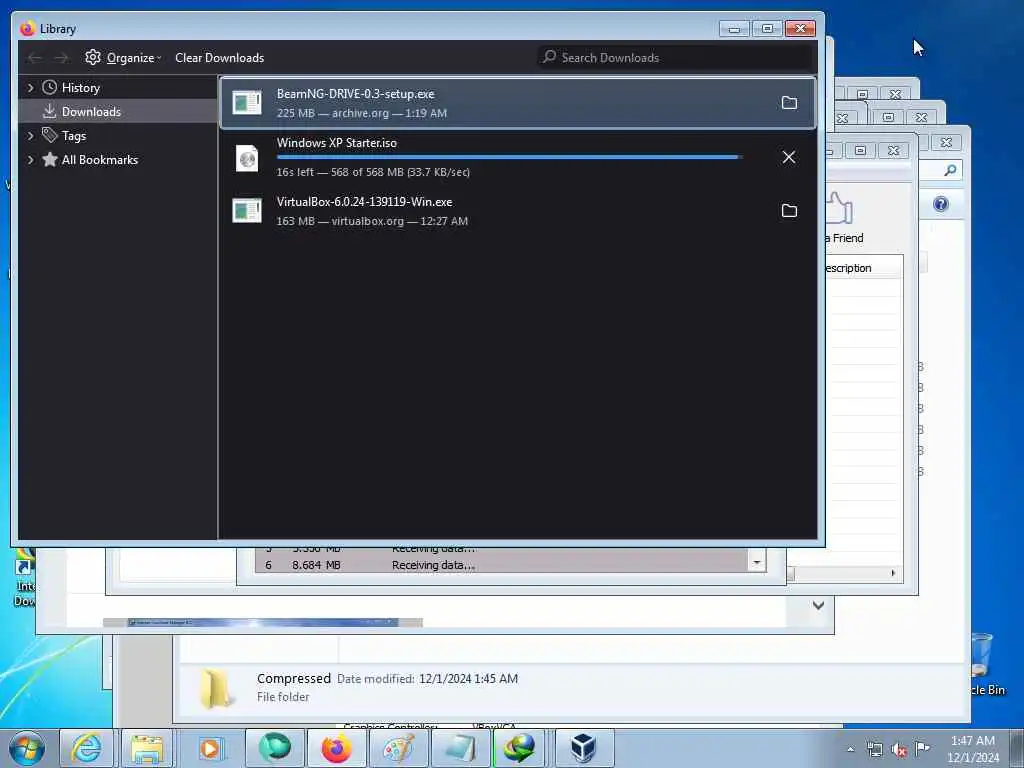Click the Compressed folder name in details pane
The height and width of the screenshot is (768, 1024).
[293, 679]
